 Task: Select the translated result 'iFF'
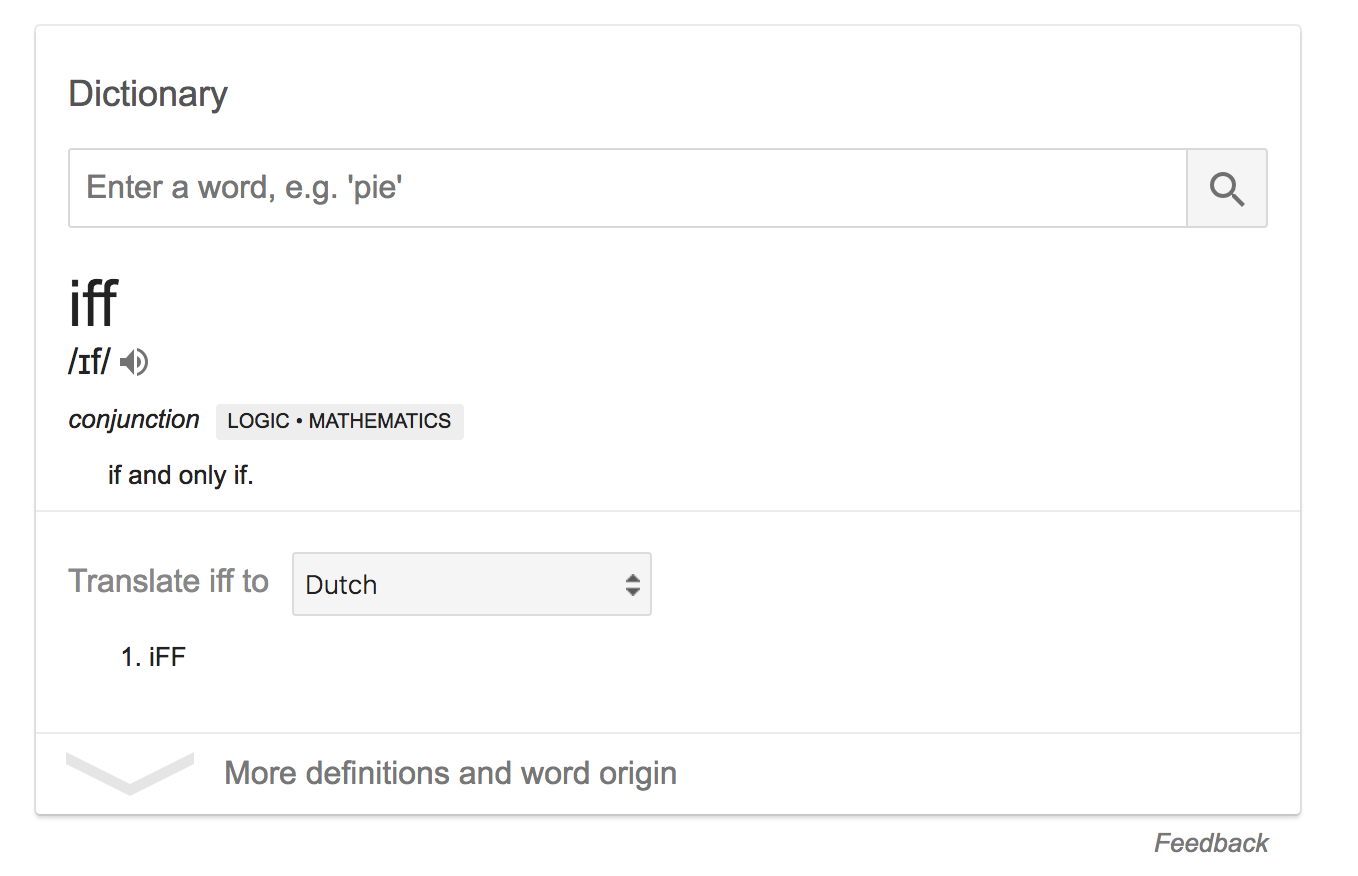(x=167, y=657)
